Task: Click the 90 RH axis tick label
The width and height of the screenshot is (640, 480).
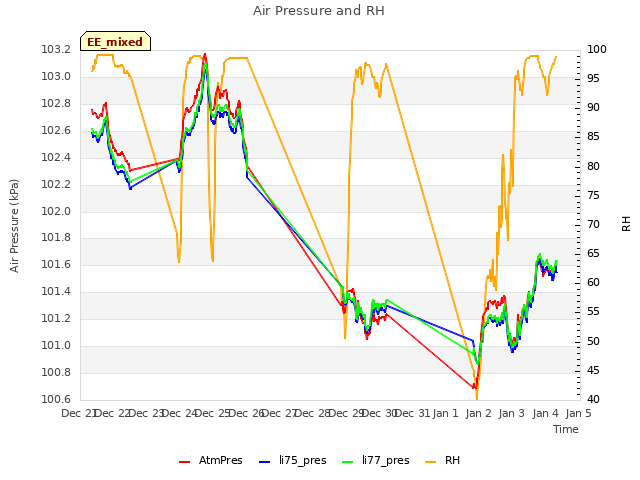Action: tap(593, 108)
